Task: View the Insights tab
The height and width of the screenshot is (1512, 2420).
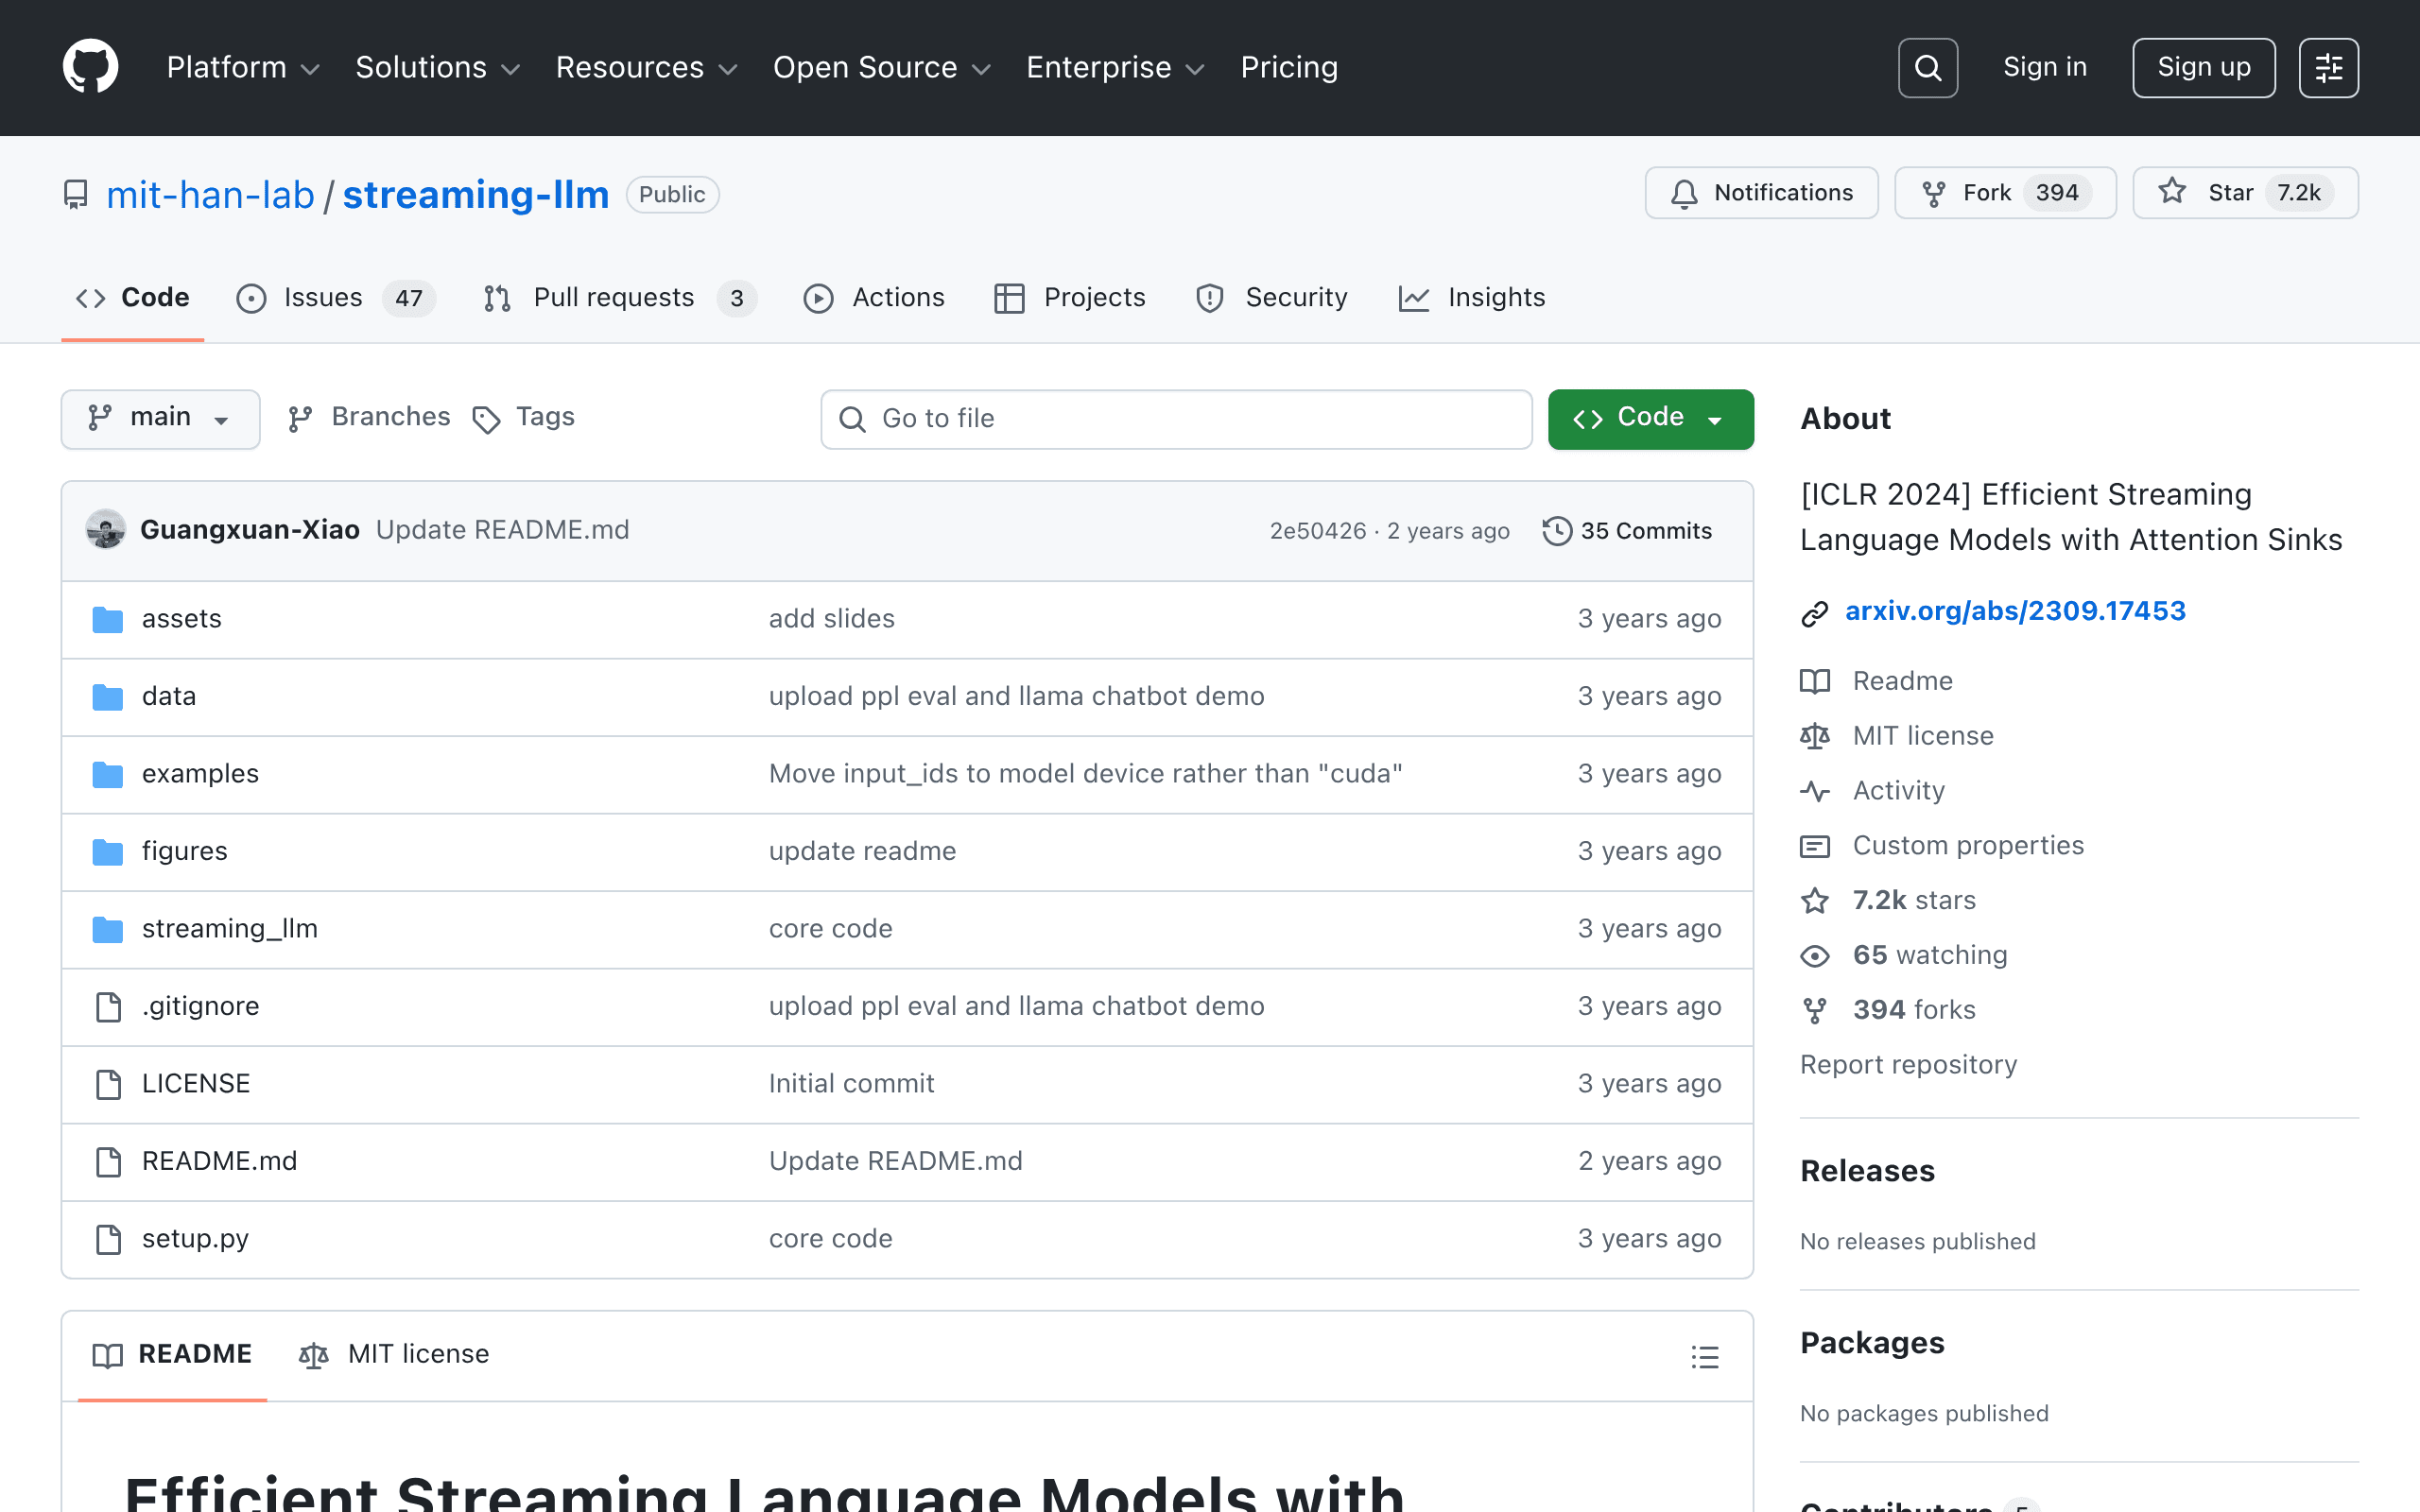Action: tap(1472, 298)
